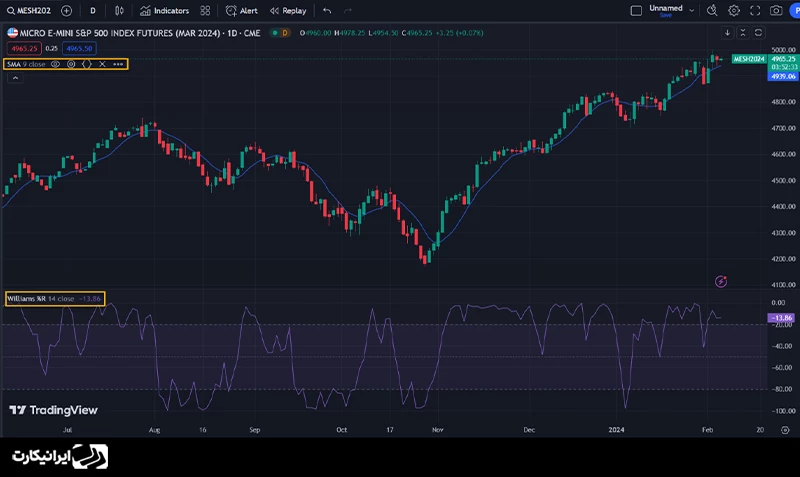Open SMA source code braces icon
The image size is (800, 477).
(x=87, y=64)
